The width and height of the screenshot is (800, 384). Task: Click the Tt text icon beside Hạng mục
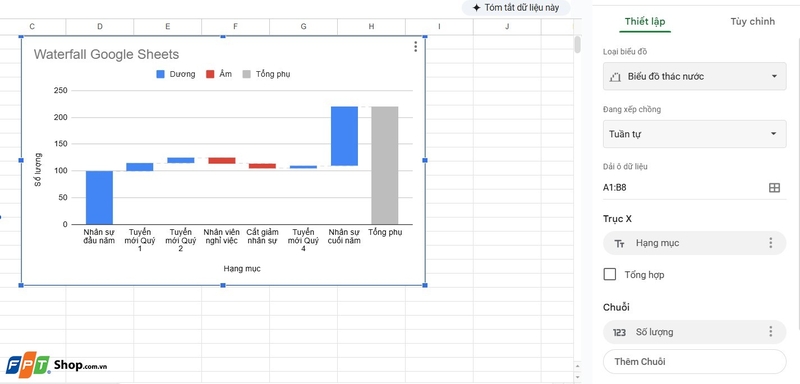coord(619,244)
